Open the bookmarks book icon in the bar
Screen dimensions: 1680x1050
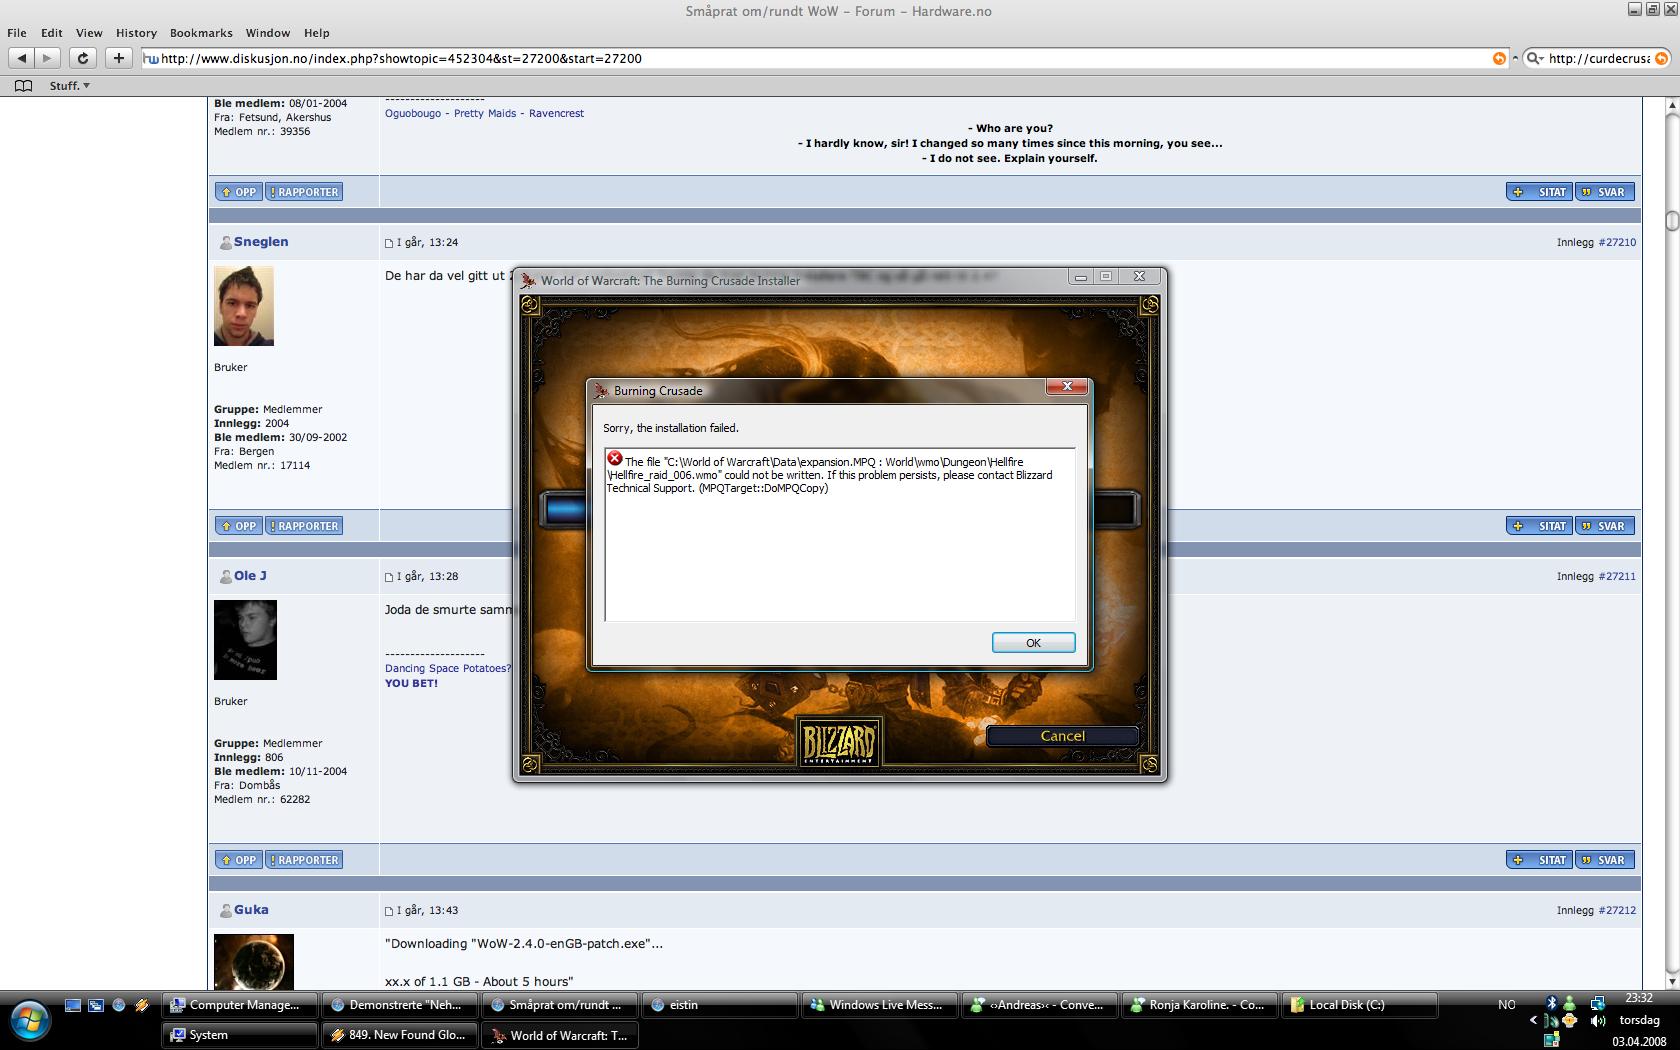click(23, 86)
